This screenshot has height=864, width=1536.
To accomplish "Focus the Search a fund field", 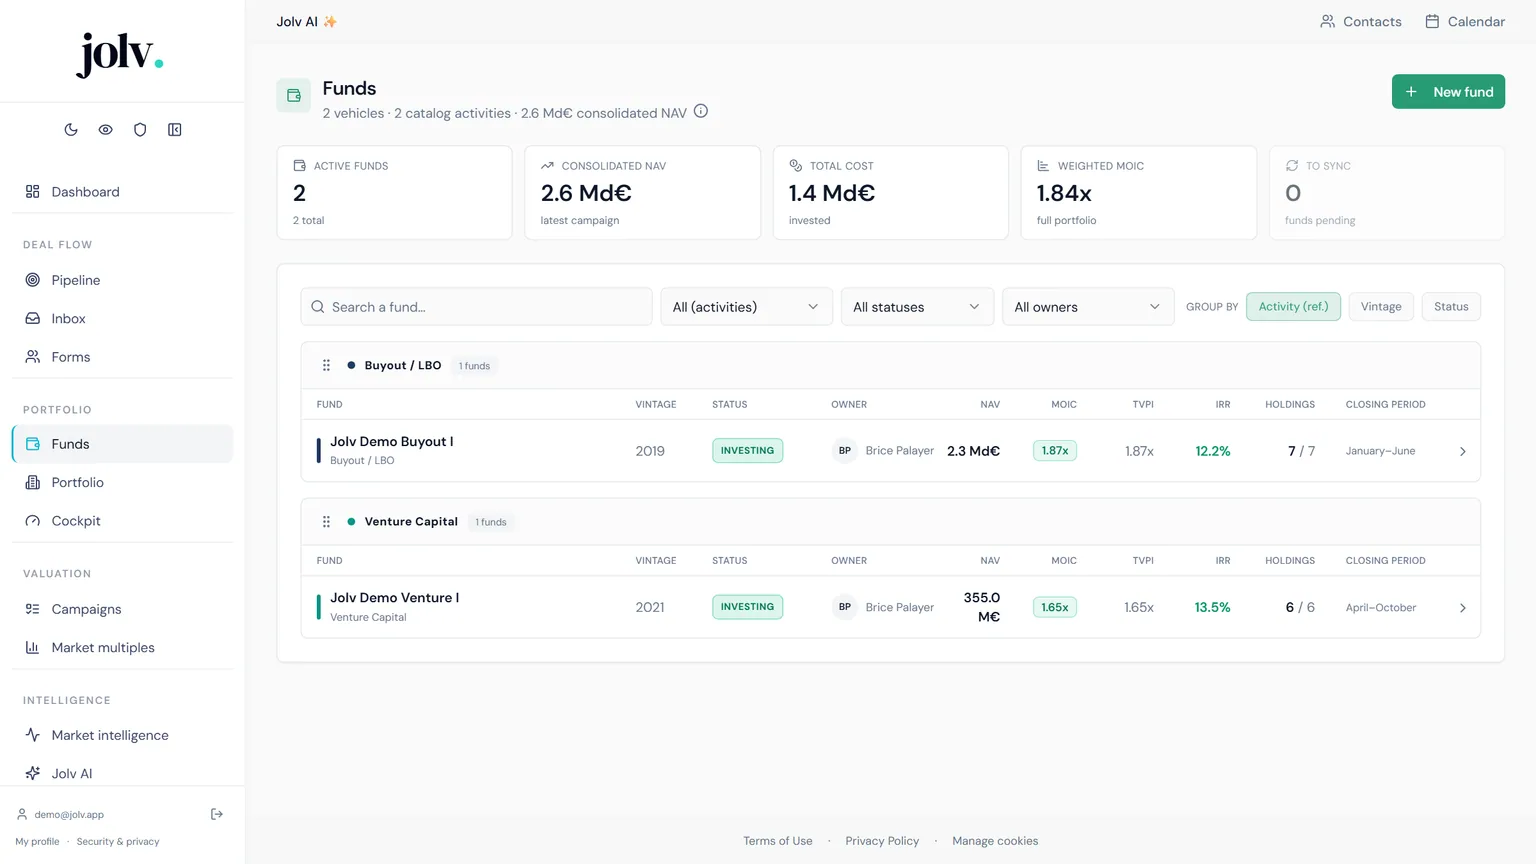I will [x=476, y=307].
